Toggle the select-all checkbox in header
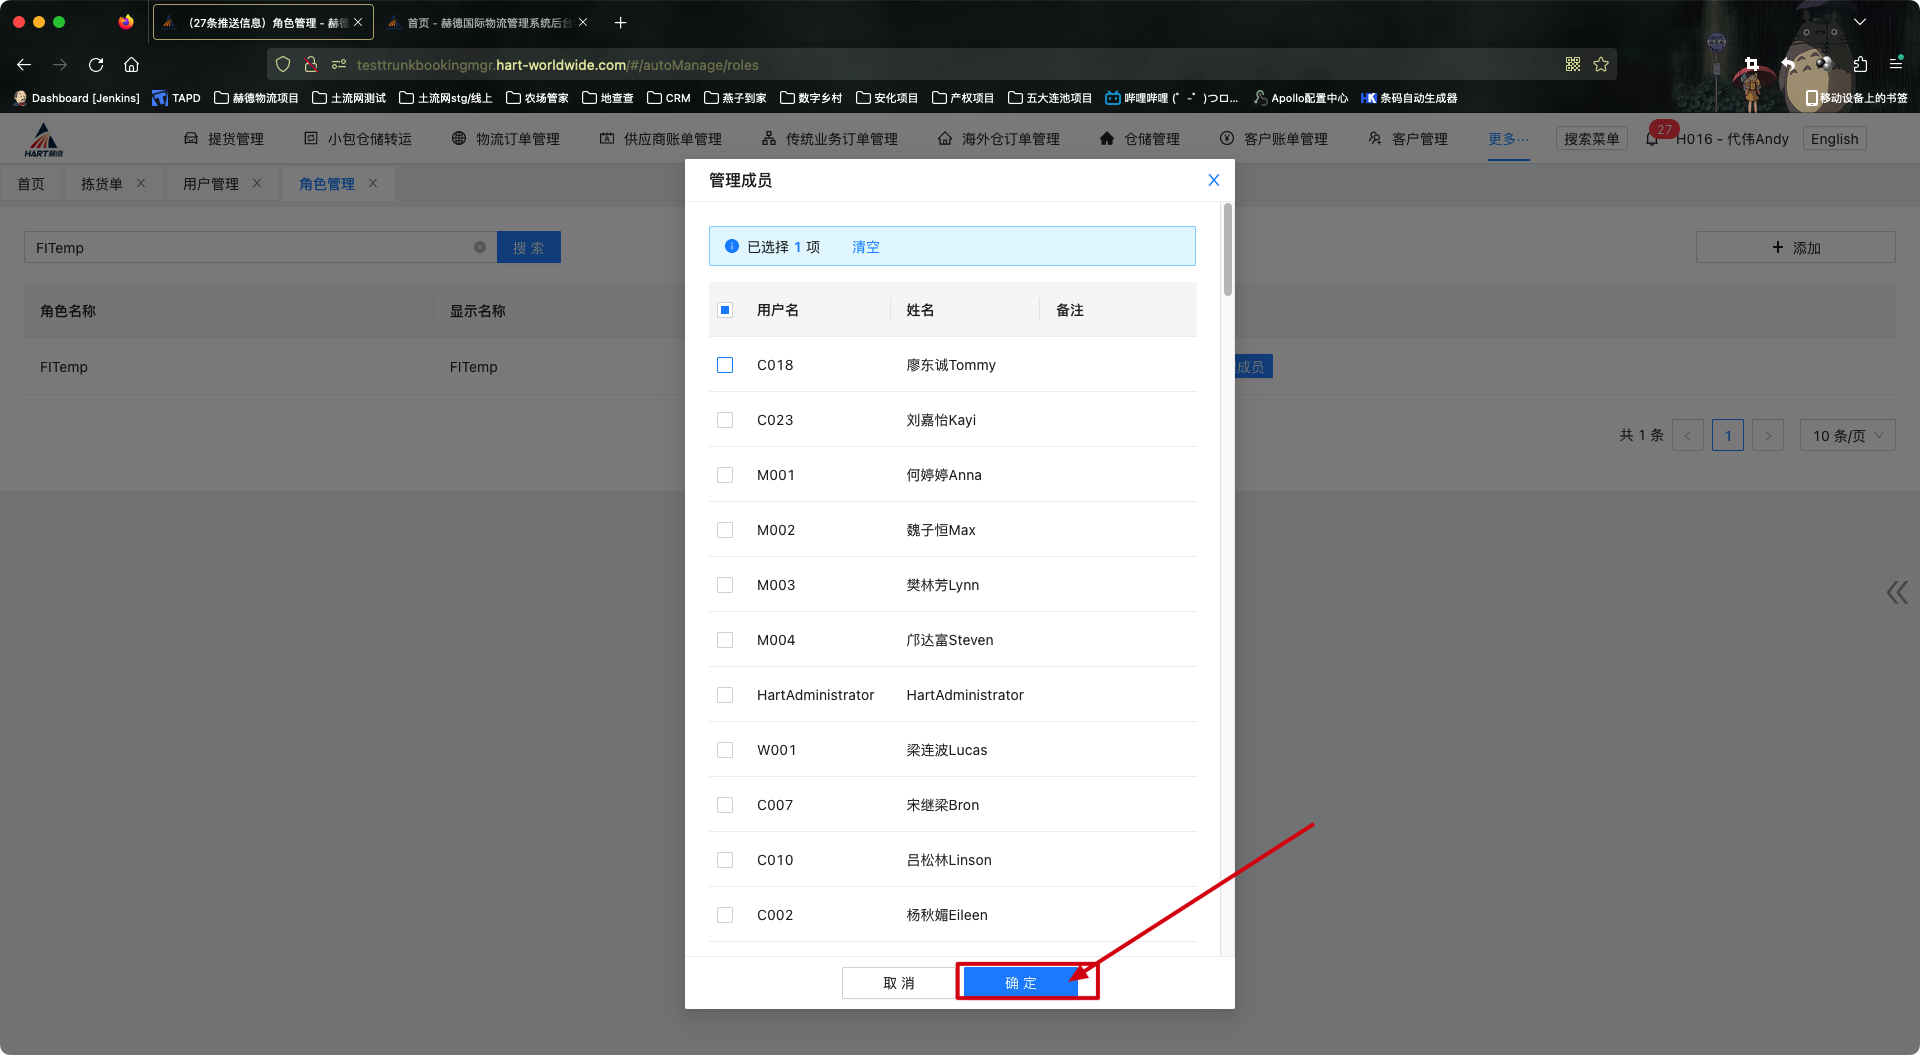 [x=725, y=310]
